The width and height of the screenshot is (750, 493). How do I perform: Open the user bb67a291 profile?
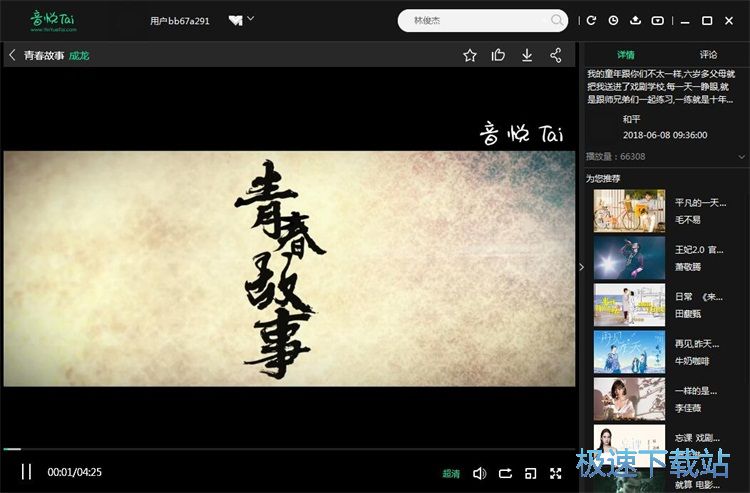pyautogui.click(x=179, y=21)
